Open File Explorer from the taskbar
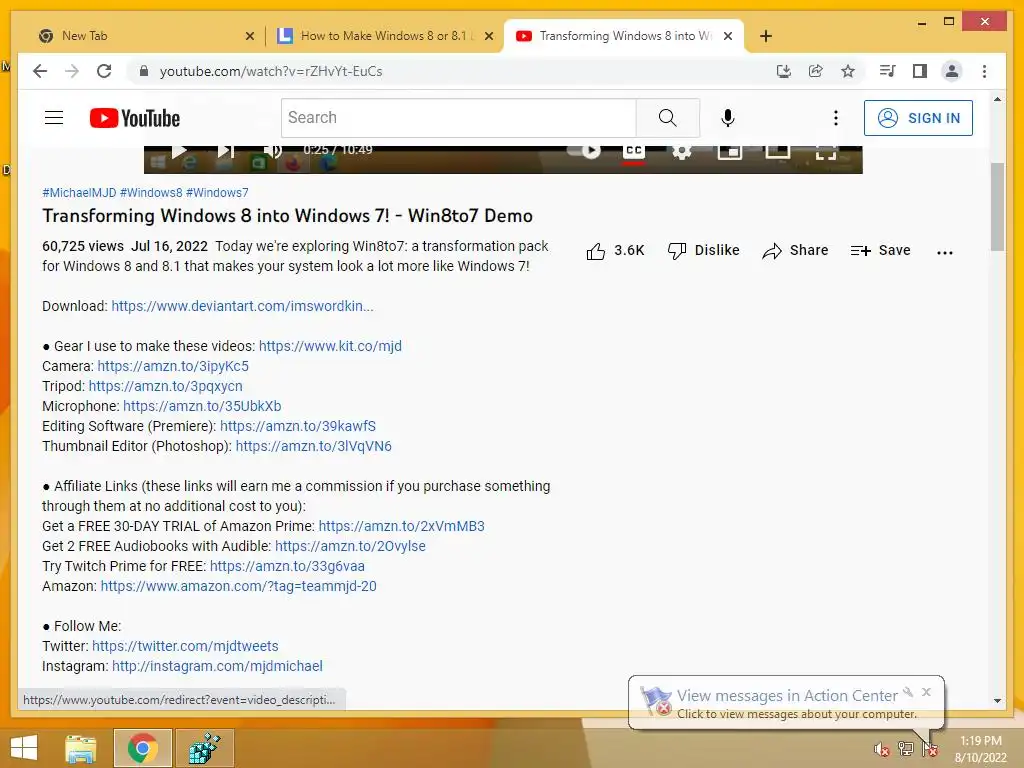Viewport: 1024px width, 768px height. coord(80,748)
